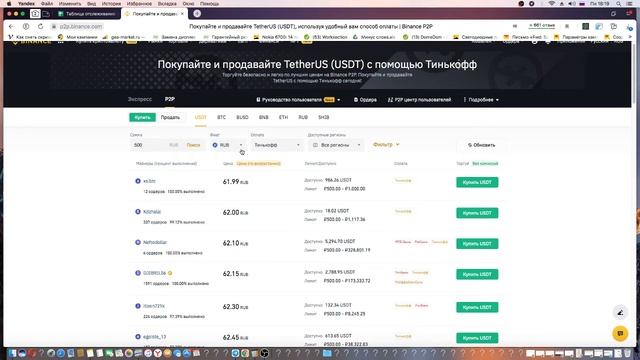Open the Тинькофф payment method dropdown

tap(277, 145)
